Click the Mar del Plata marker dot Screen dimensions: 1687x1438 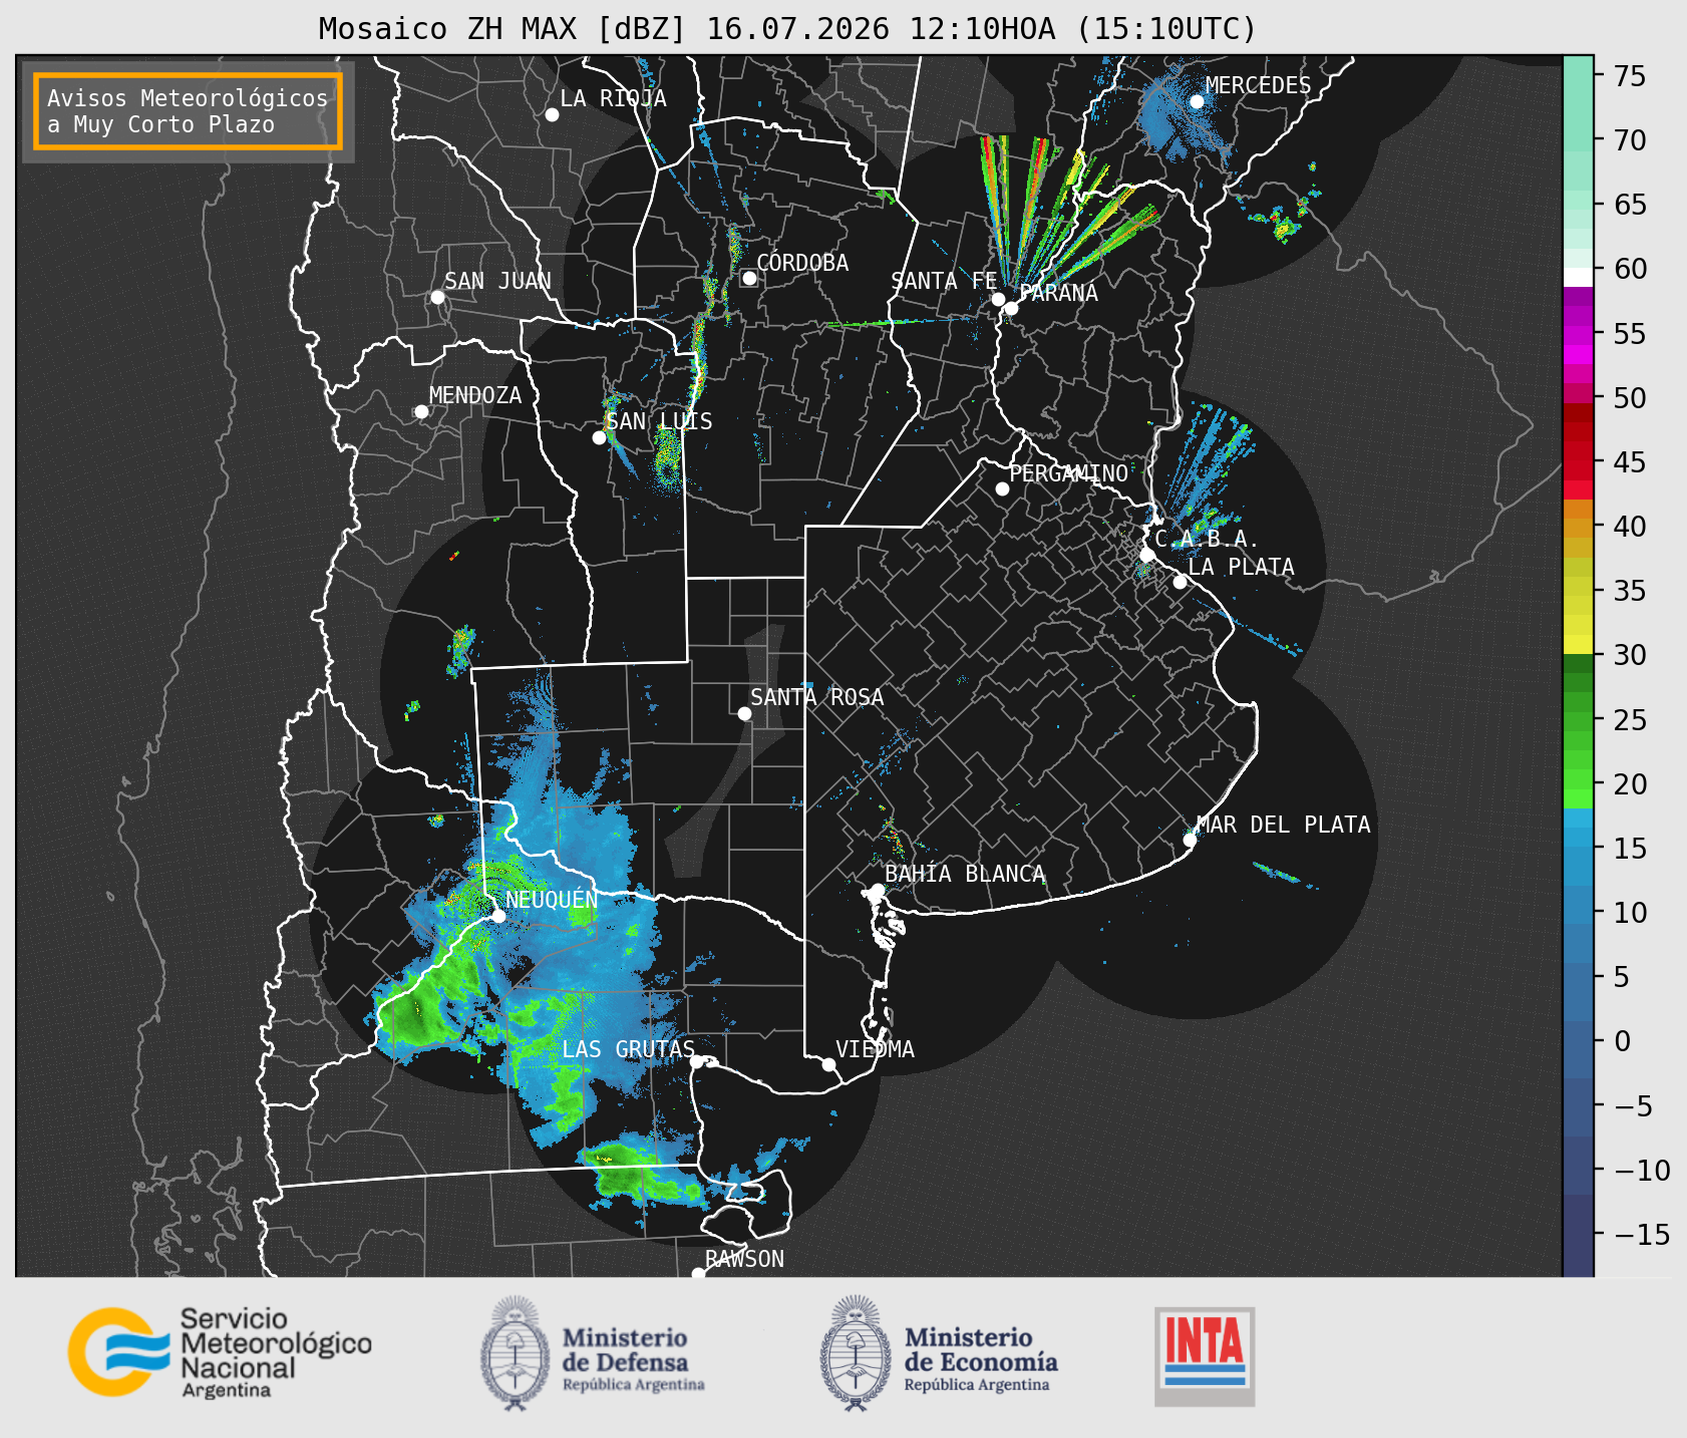(x=1190, y=839)
